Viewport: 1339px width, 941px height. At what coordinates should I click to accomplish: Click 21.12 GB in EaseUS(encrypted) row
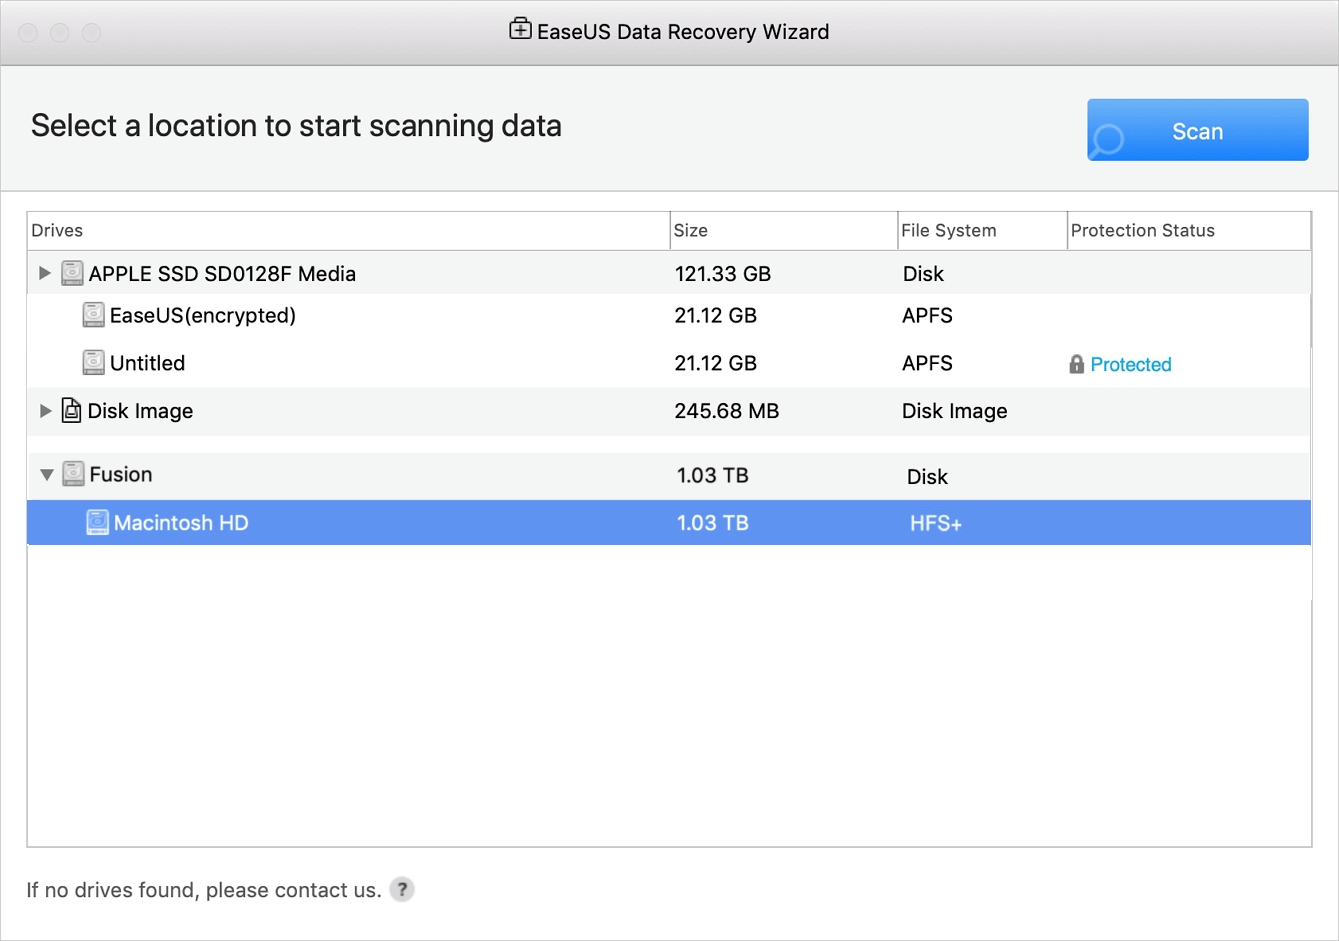click(x=716, y=316)
